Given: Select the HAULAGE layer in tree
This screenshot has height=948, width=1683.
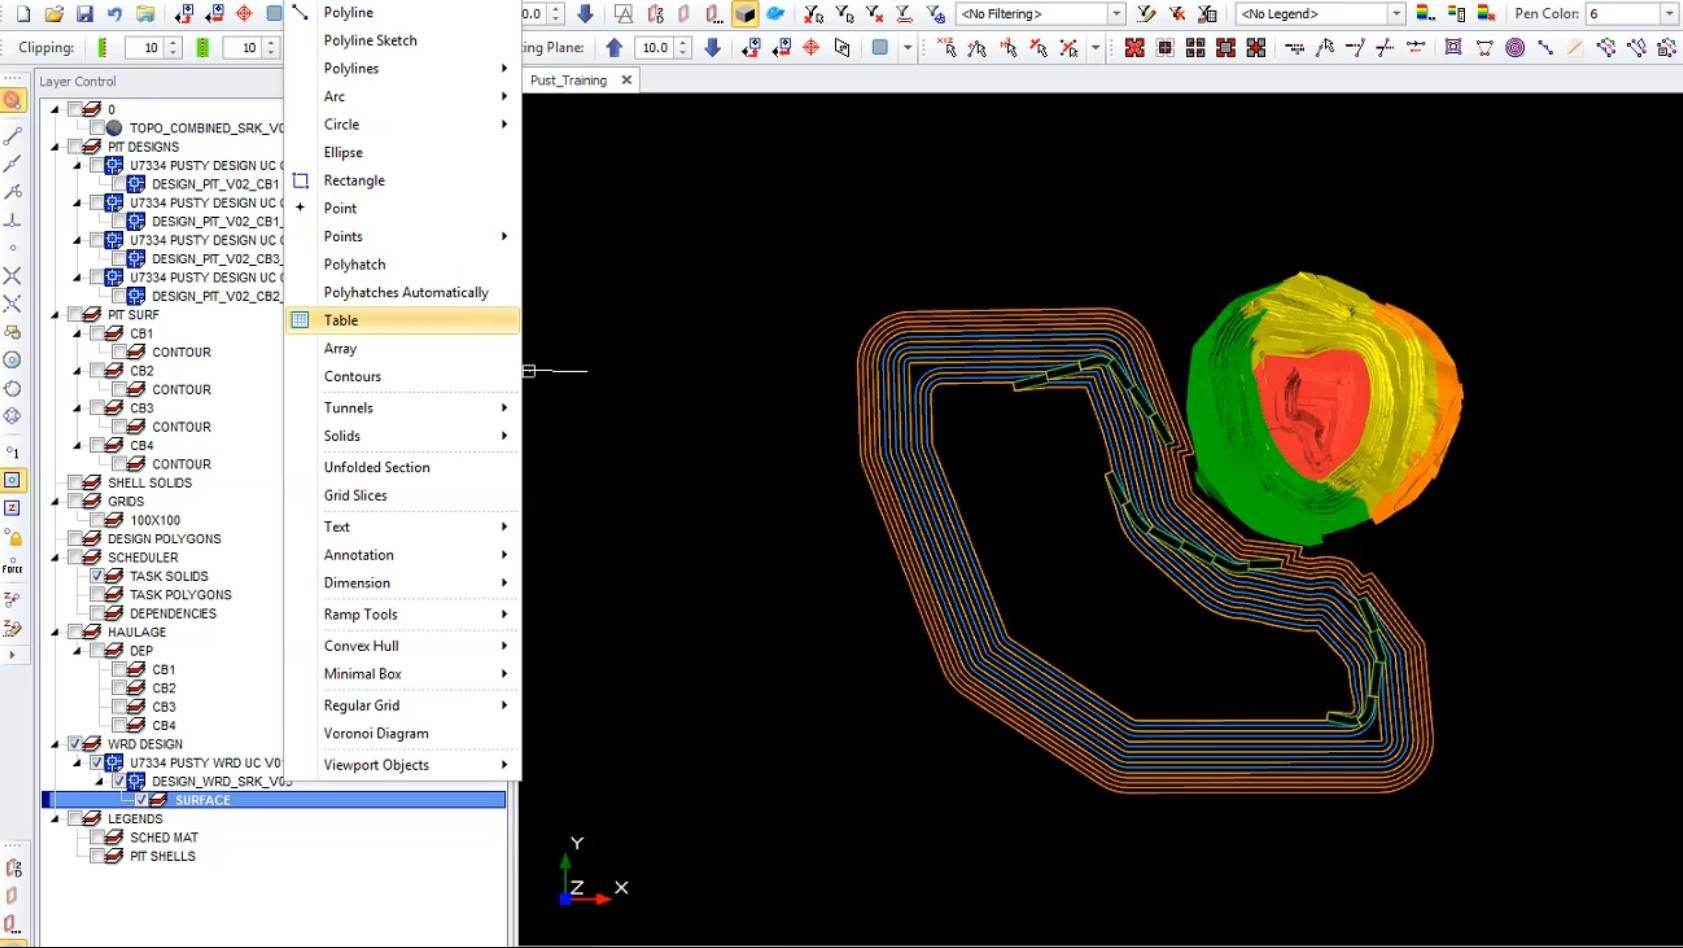Looking at the screenshot, I should click(x=137, y=632).
